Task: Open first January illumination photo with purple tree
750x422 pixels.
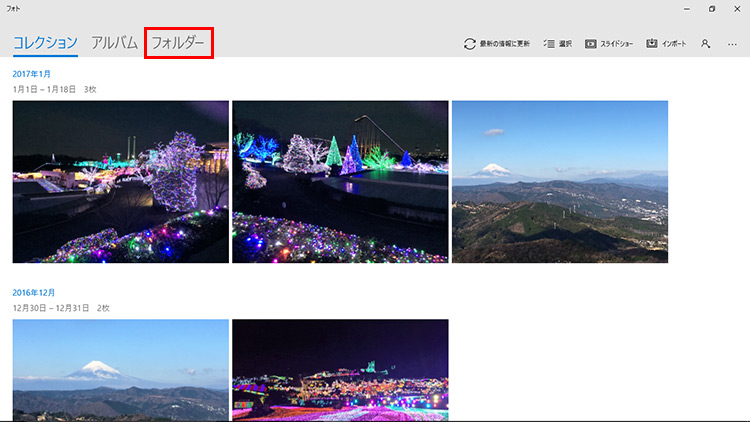Action: pos(120,181)
